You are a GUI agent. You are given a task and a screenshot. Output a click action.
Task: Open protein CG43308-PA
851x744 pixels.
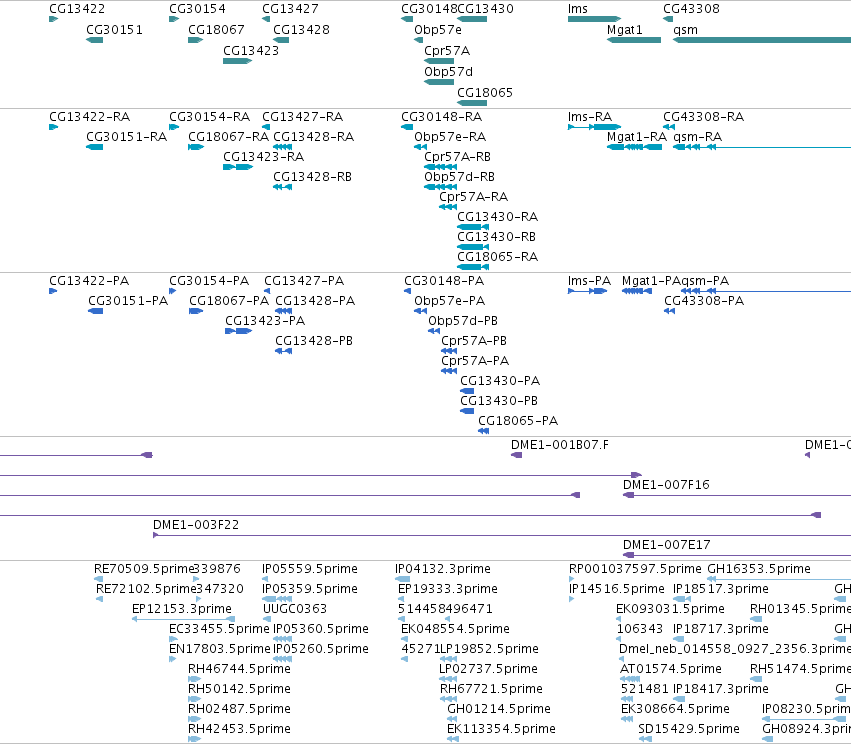click(704, 301)
